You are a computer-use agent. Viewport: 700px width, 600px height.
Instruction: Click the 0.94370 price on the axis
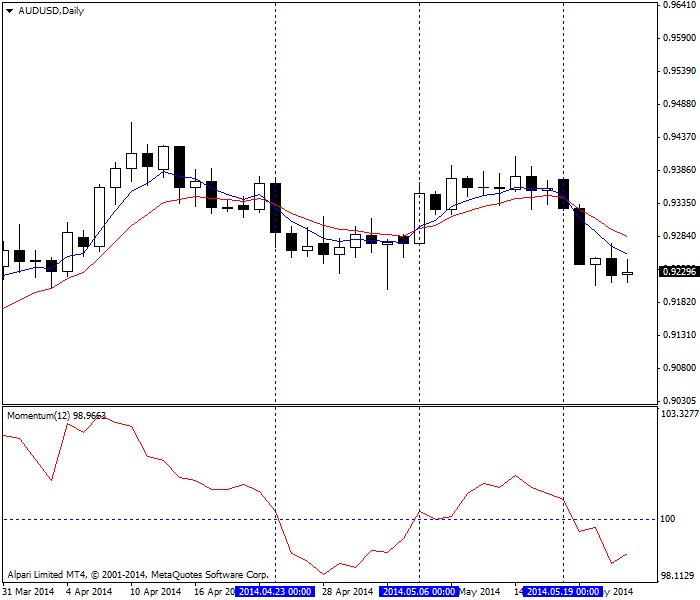tap(678, 137)
